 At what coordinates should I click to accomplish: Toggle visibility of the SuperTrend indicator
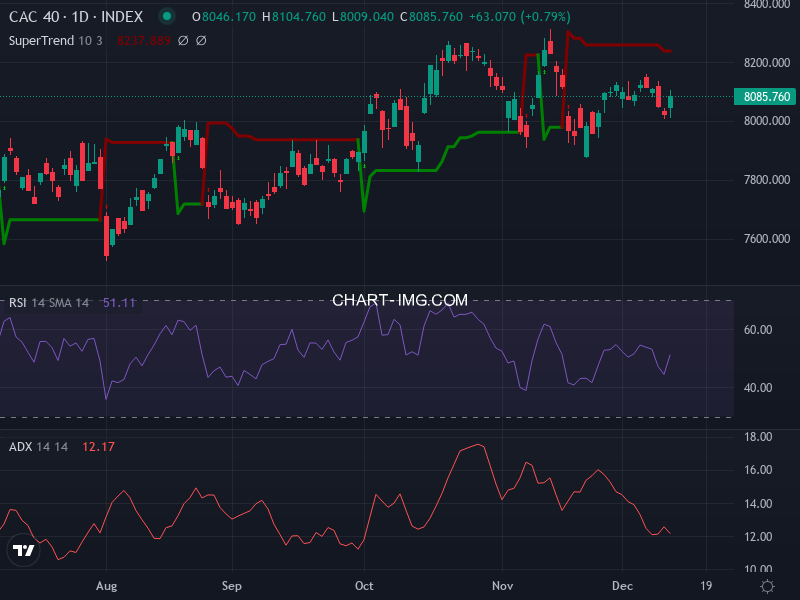tap(183, 41)
